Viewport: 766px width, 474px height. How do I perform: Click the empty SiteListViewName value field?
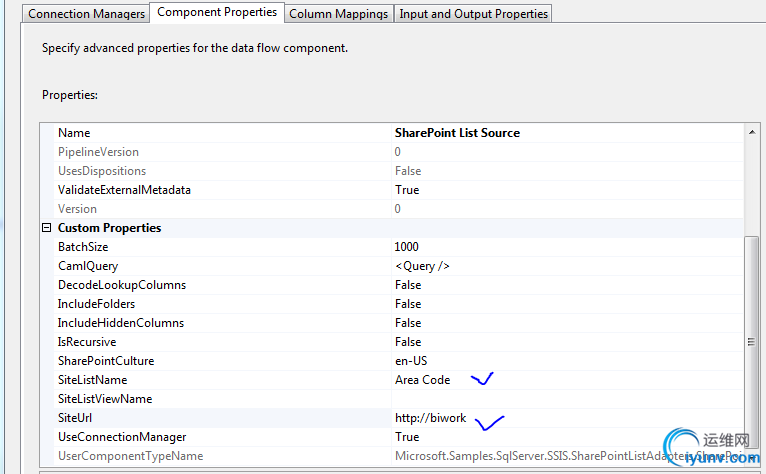point(567,399)
